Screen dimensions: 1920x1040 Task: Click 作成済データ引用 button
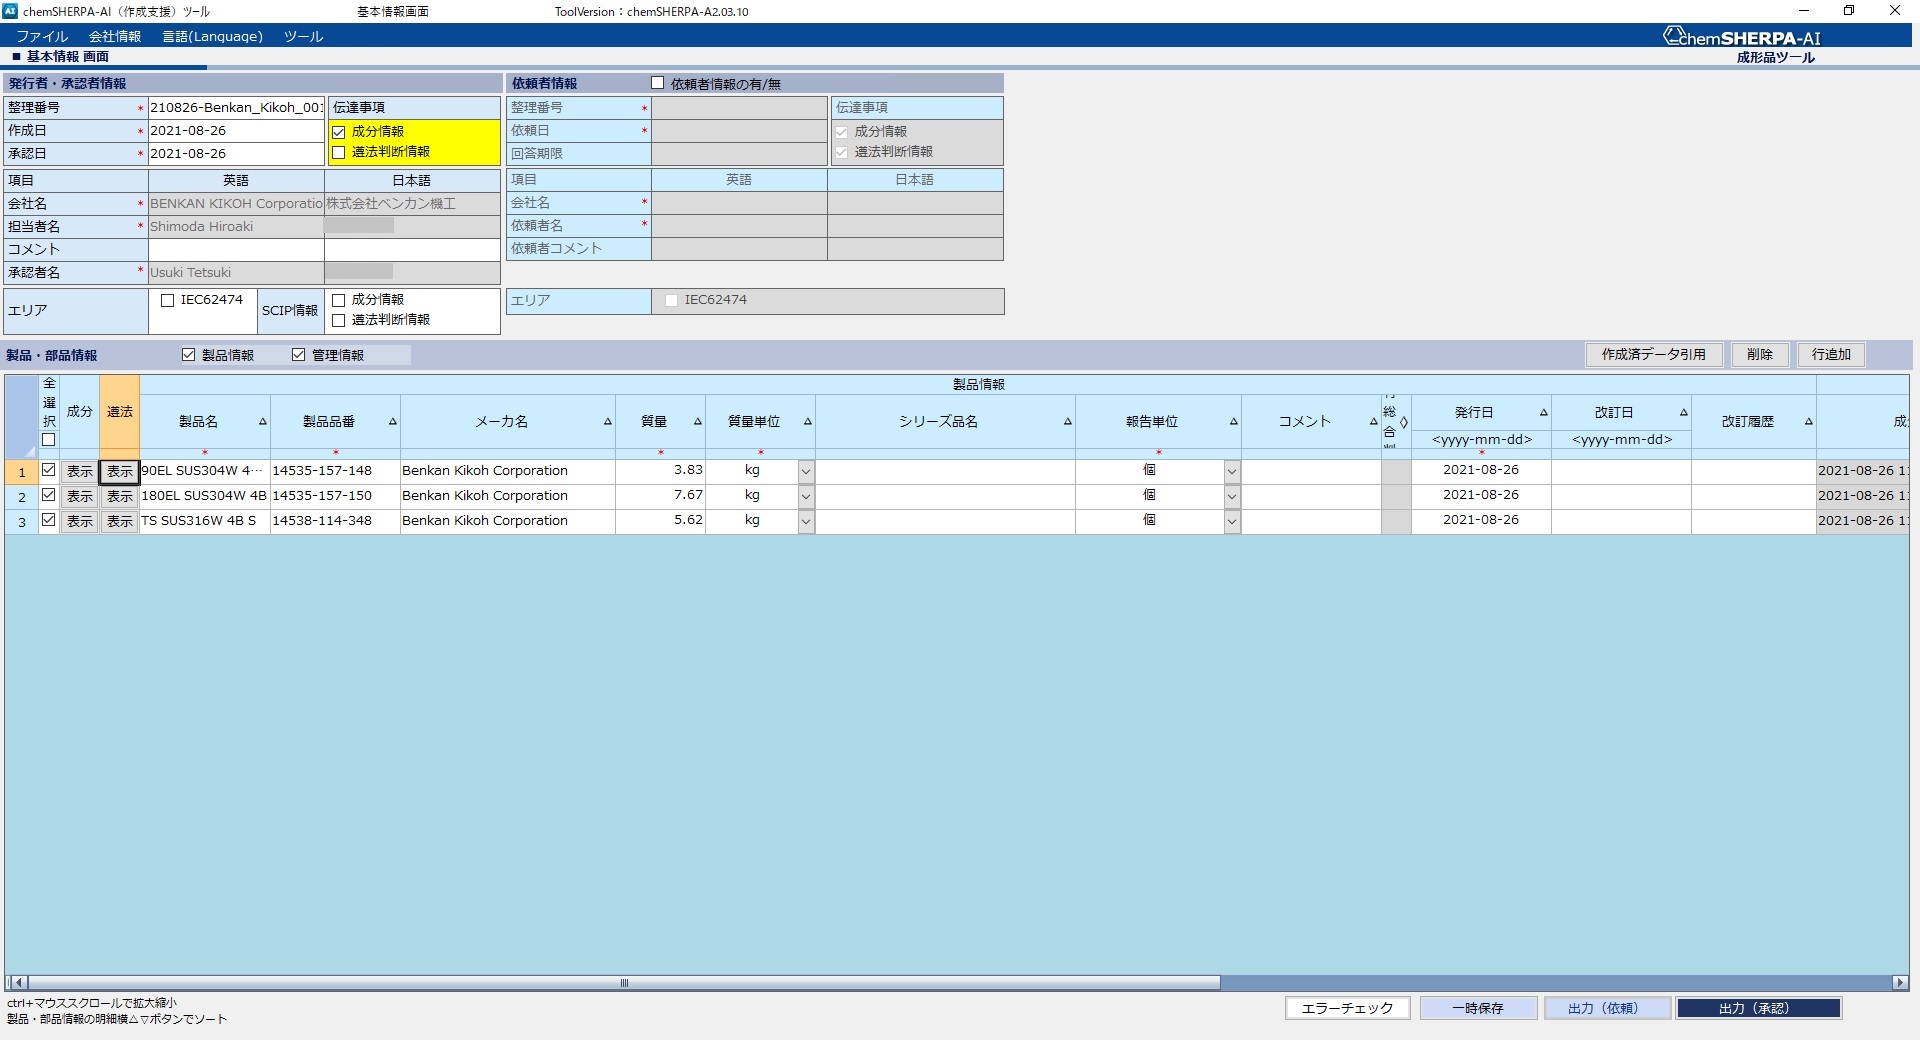coord(1654,354)
